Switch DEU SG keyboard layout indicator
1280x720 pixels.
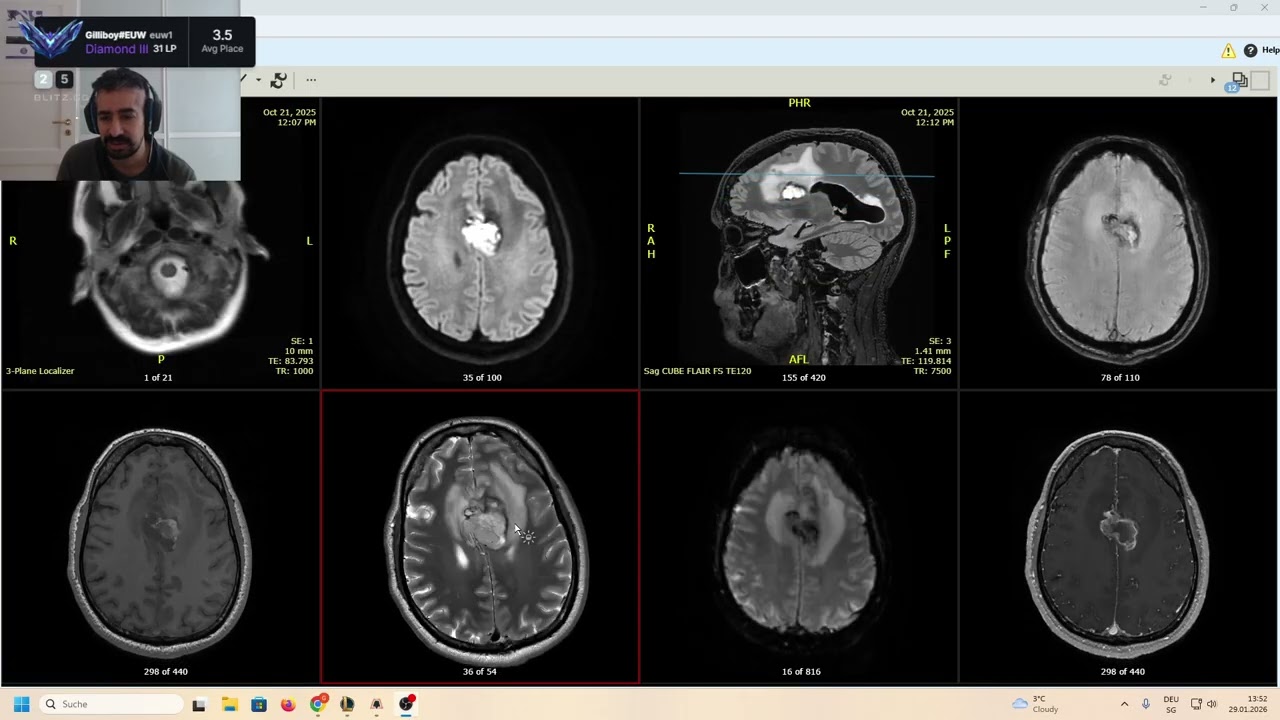click(x=1171, y=704)
